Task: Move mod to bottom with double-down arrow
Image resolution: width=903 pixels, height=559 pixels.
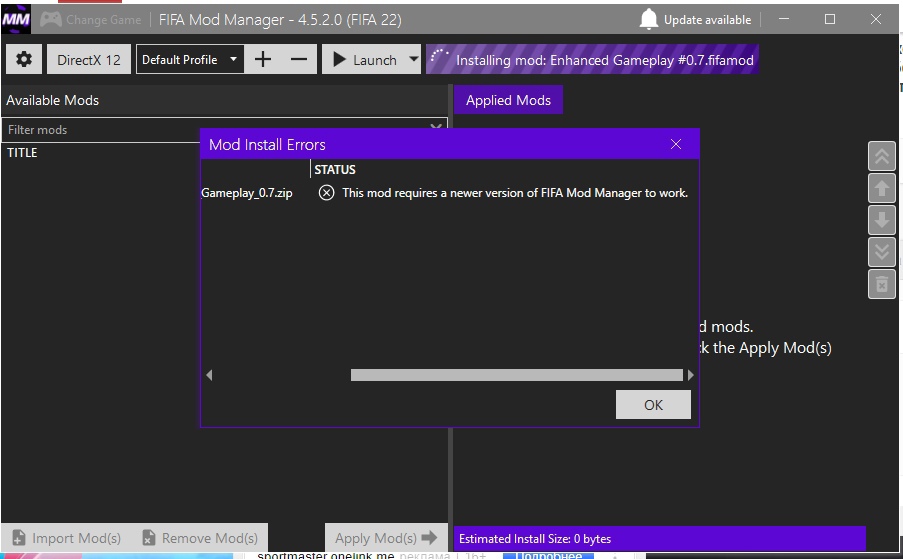Action: click(x=882, y=252)
